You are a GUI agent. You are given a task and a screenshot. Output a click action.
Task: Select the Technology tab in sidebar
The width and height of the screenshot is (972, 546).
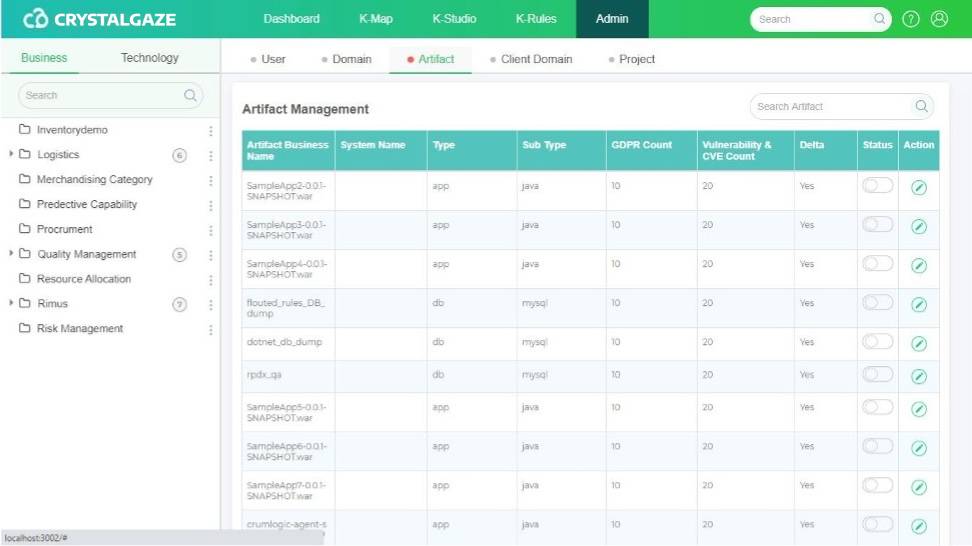[149, 58]
